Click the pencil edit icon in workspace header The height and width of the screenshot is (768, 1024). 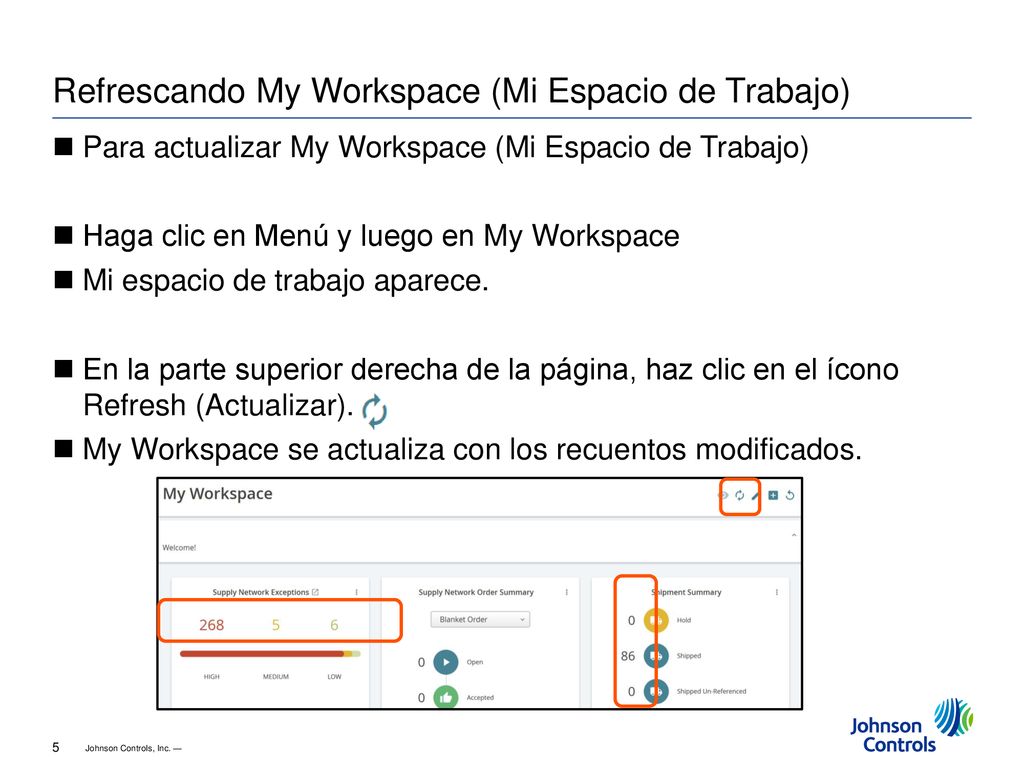click(x=756, y=496)
